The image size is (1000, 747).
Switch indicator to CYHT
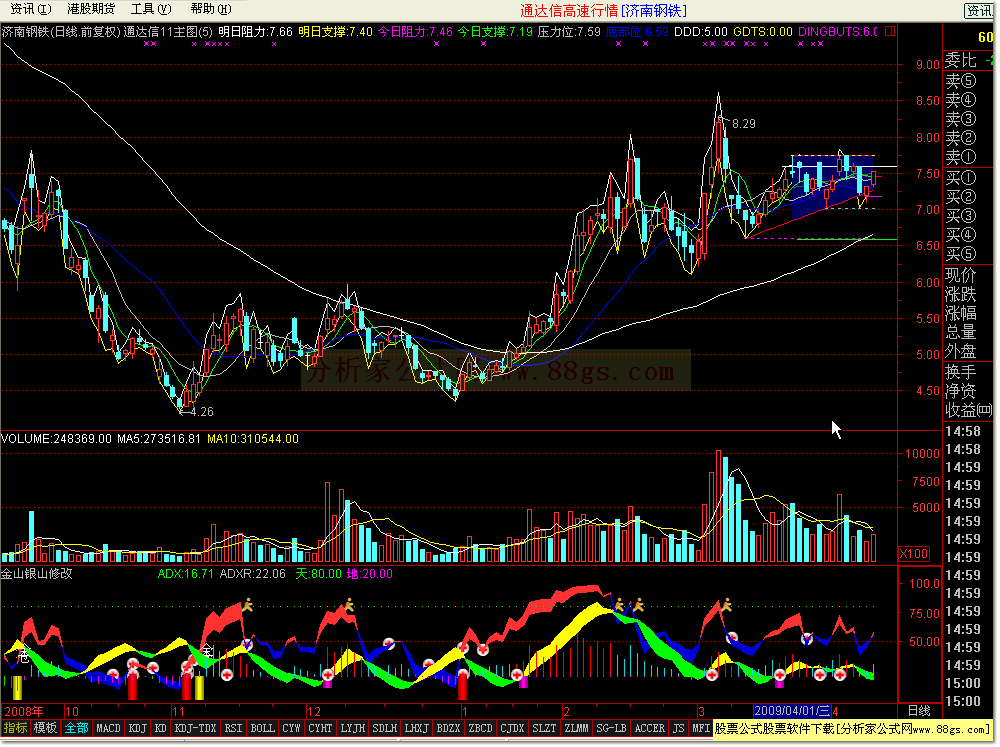point(320,729)
